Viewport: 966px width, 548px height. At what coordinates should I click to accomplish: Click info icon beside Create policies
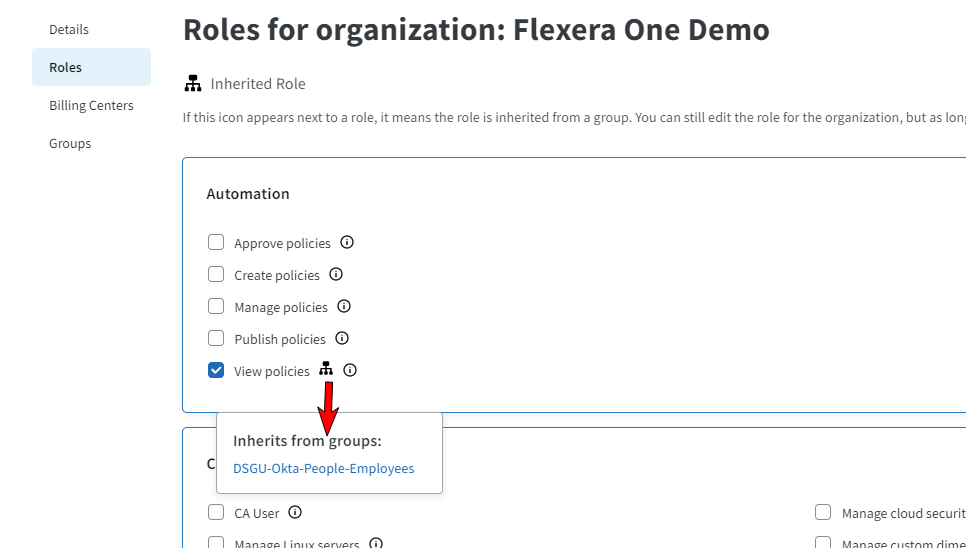(336, 274)
